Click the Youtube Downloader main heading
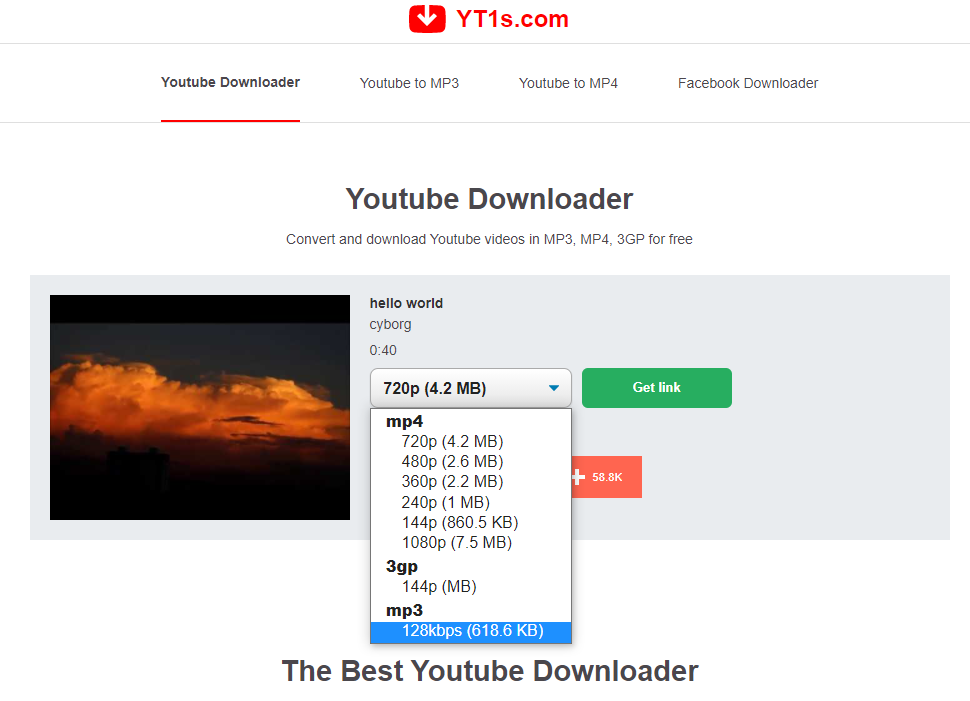The width and height of the screenshot is (970, 701). pyautogui.click(x=489, y=199)
